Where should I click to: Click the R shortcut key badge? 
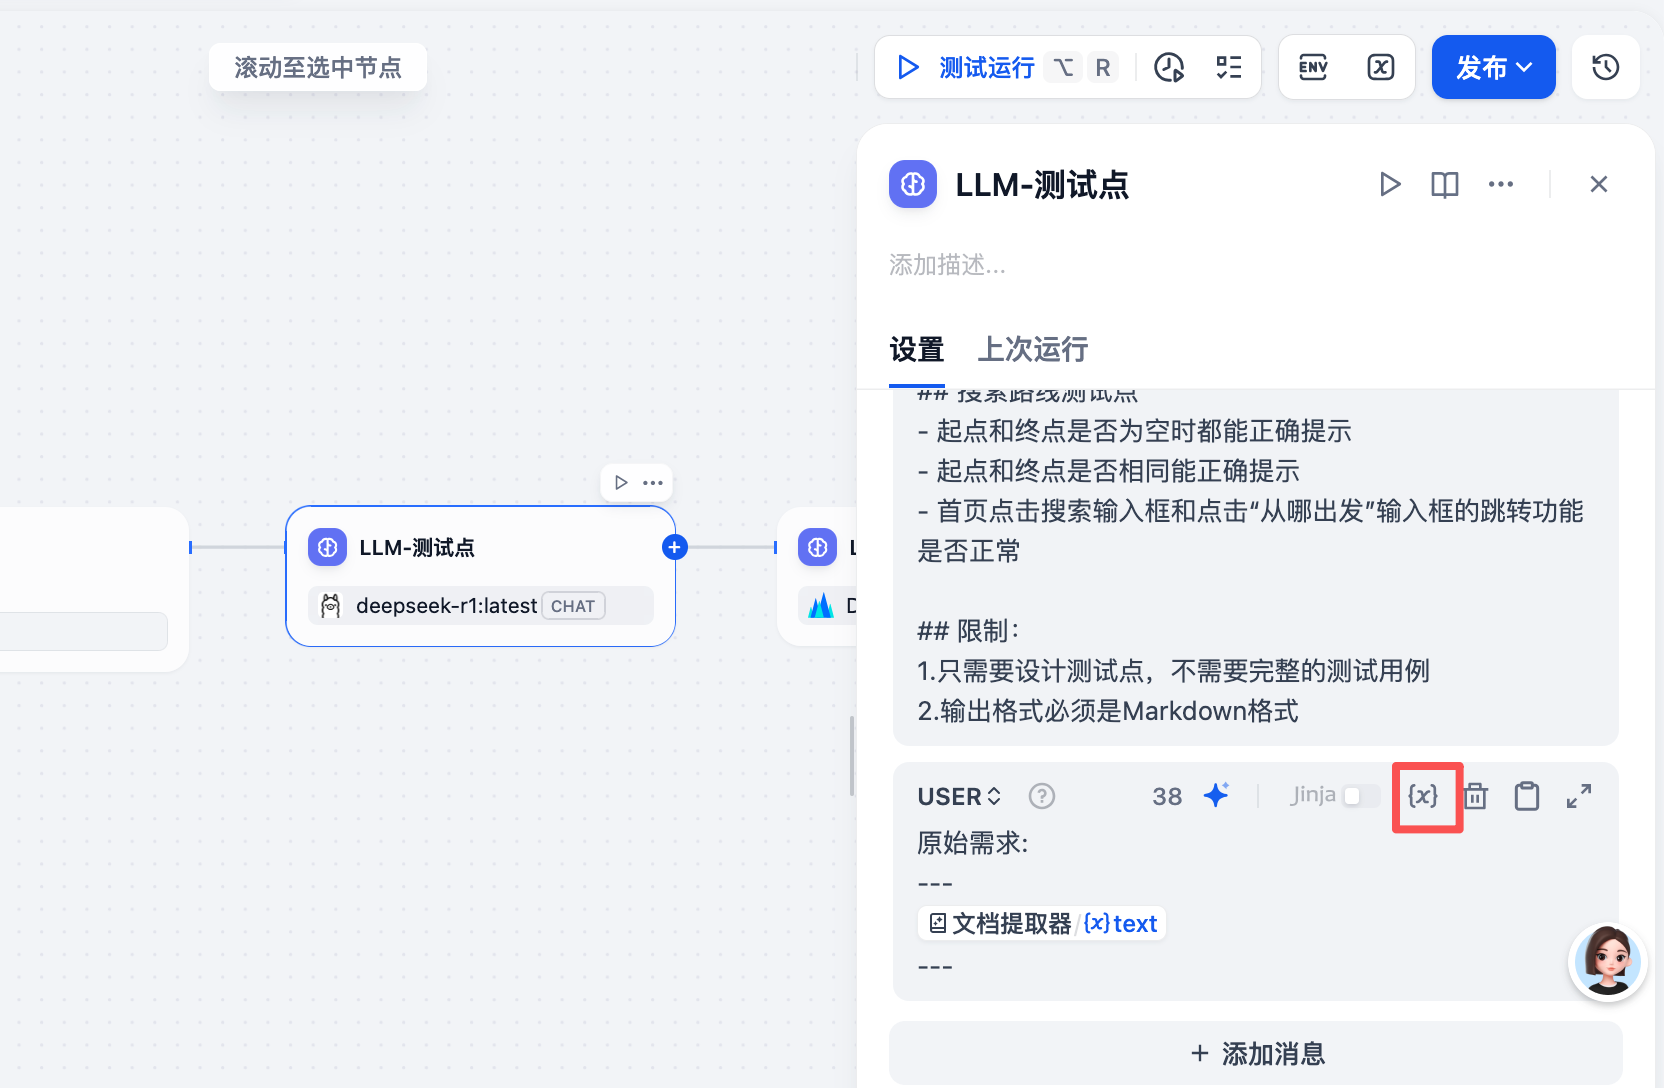(x=1103, y=67)
